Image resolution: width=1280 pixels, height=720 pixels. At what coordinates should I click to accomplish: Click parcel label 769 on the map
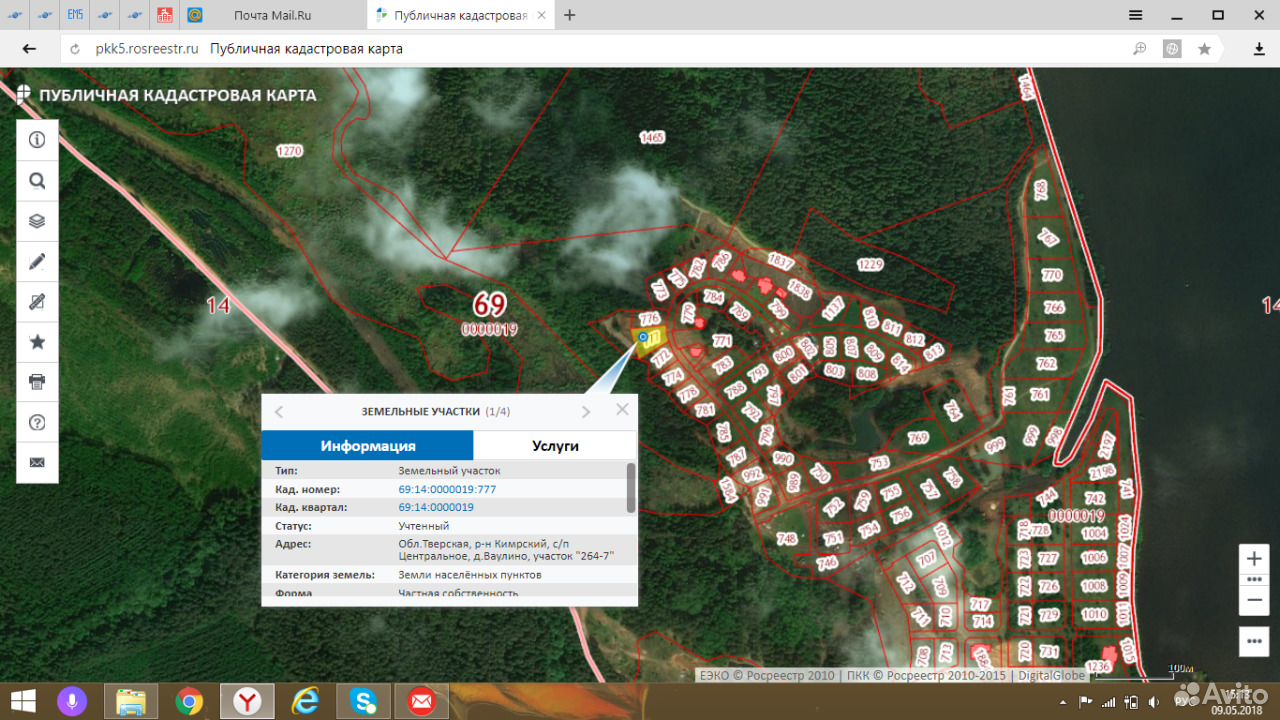[918, 438]
